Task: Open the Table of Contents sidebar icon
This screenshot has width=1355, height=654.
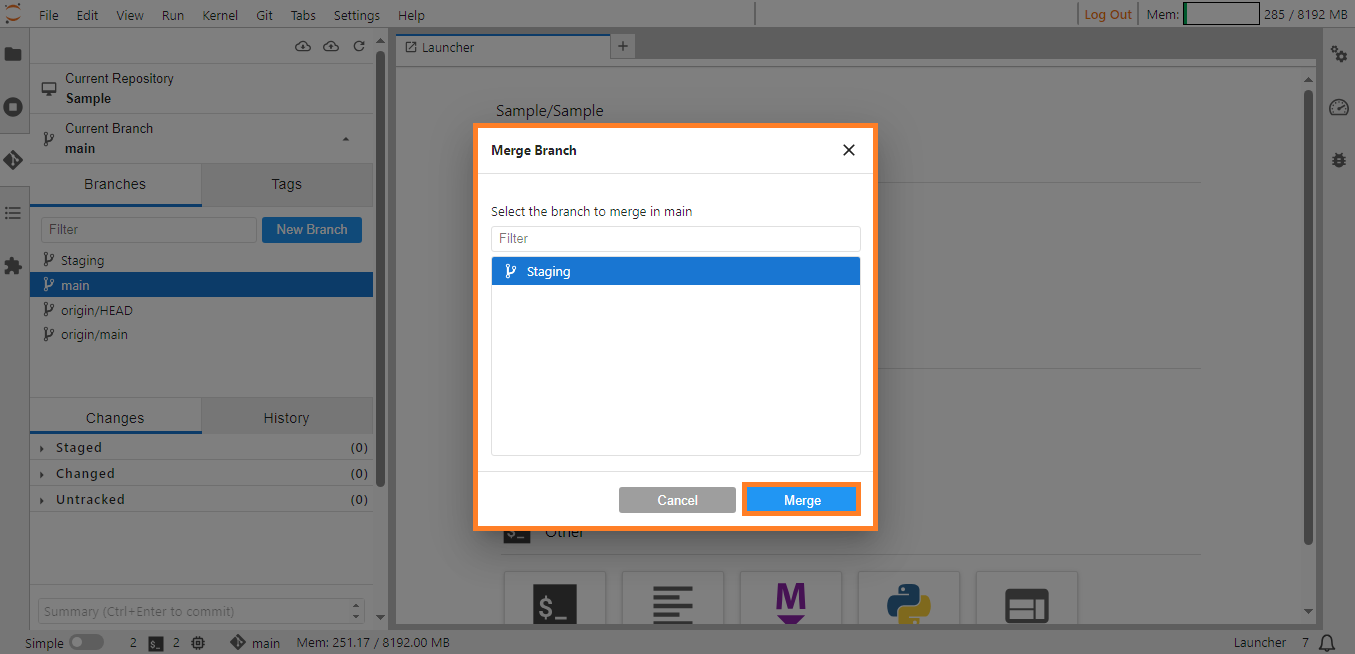Action: tap(13, 213)
